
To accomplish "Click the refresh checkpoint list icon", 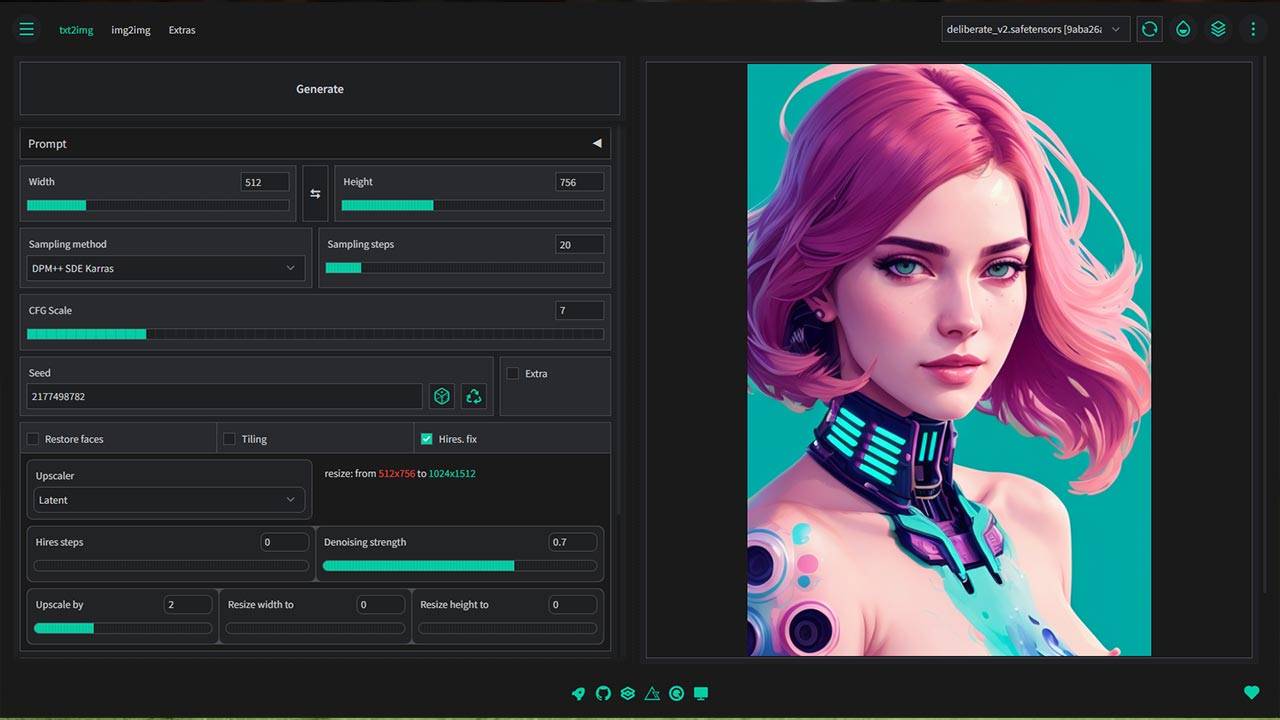I will click(x=1149, y=29).
